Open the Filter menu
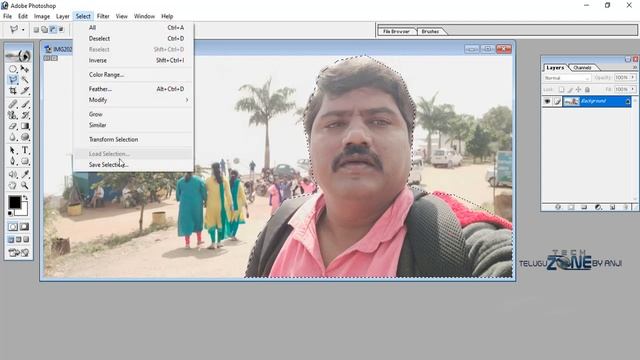The width and height of the screenshot is (640, 360). (x=103, y=16)
